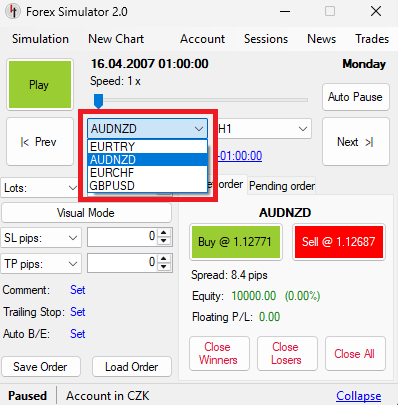Click Buy @ 1.12771 button
Viewport: 398px width, 405px height.
236,242
